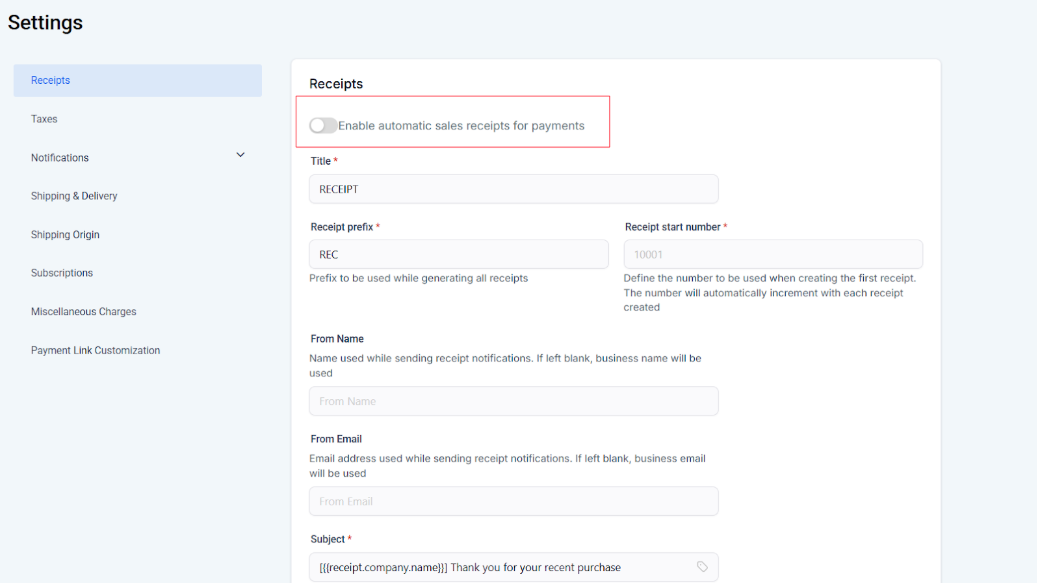Go to the Taxes settings section
Viewport: 1037px width, 584px height.
[44, 119]
